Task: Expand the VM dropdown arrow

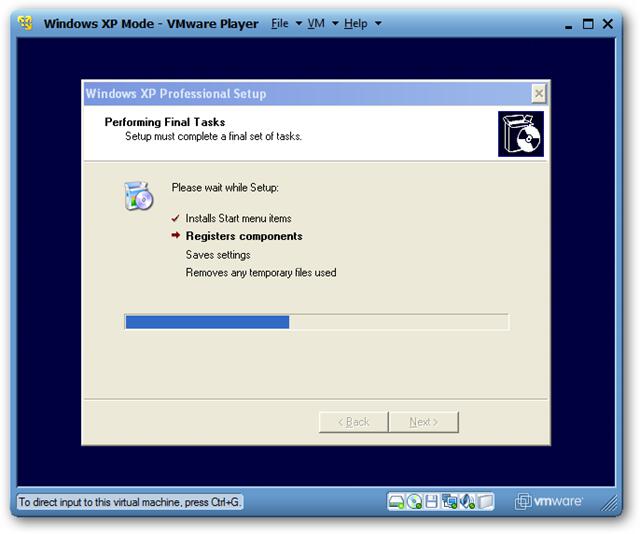Action: tap(335, 24)
